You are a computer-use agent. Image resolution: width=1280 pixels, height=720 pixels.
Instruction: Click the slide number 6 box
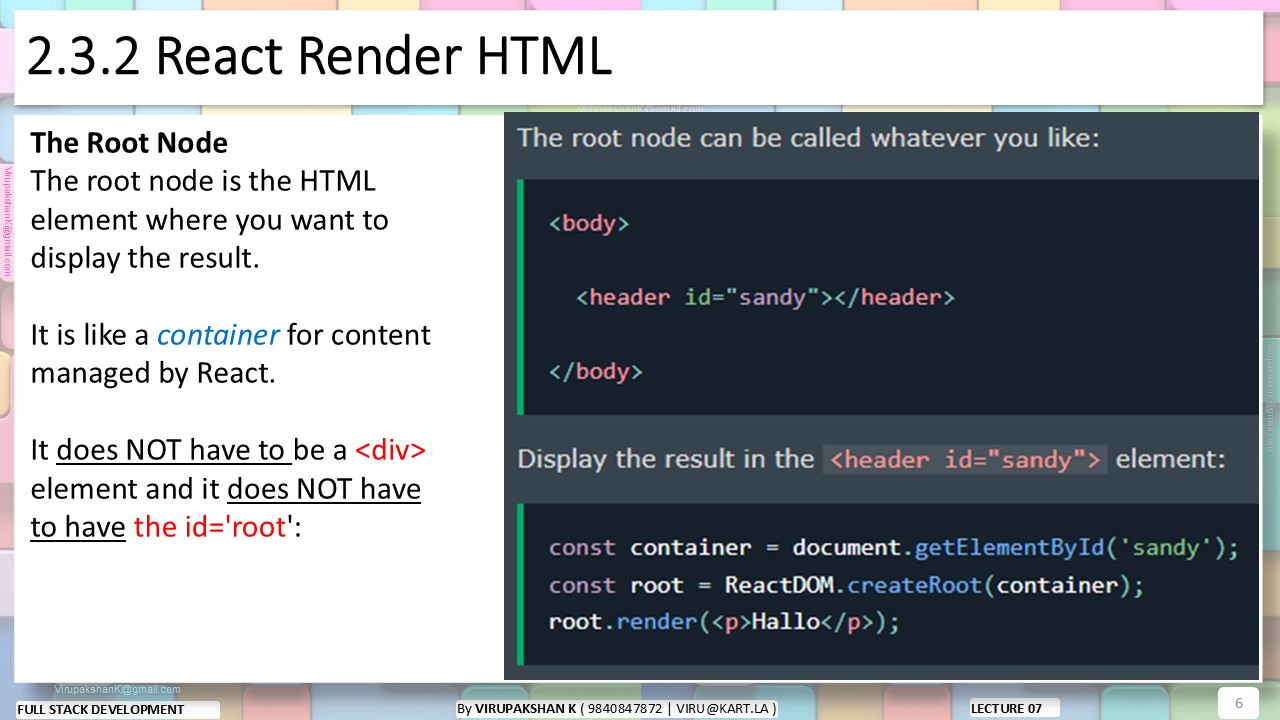[x=1238, y=702]
